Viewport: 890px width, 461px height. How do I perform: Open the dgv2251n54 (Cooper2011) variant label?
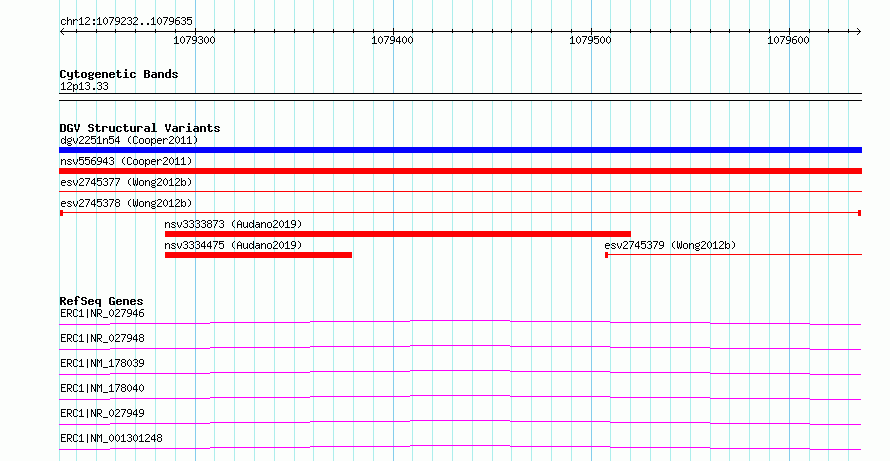pos(129,140)
